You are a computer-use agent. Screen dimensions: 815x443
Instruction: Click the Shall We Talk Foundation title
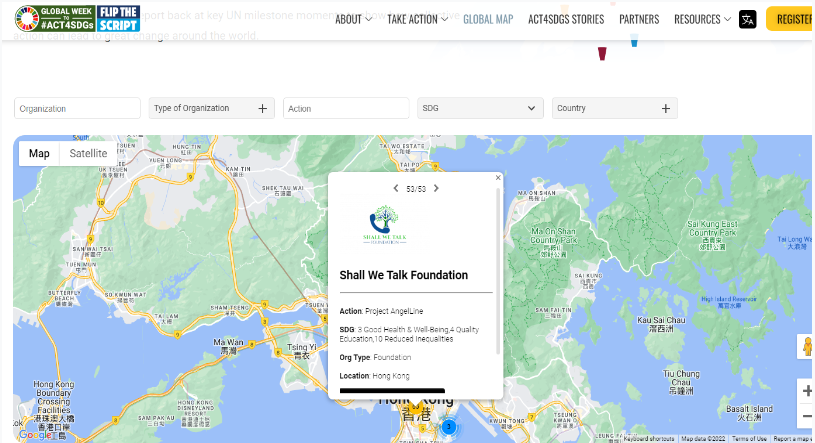click(403, 275)
